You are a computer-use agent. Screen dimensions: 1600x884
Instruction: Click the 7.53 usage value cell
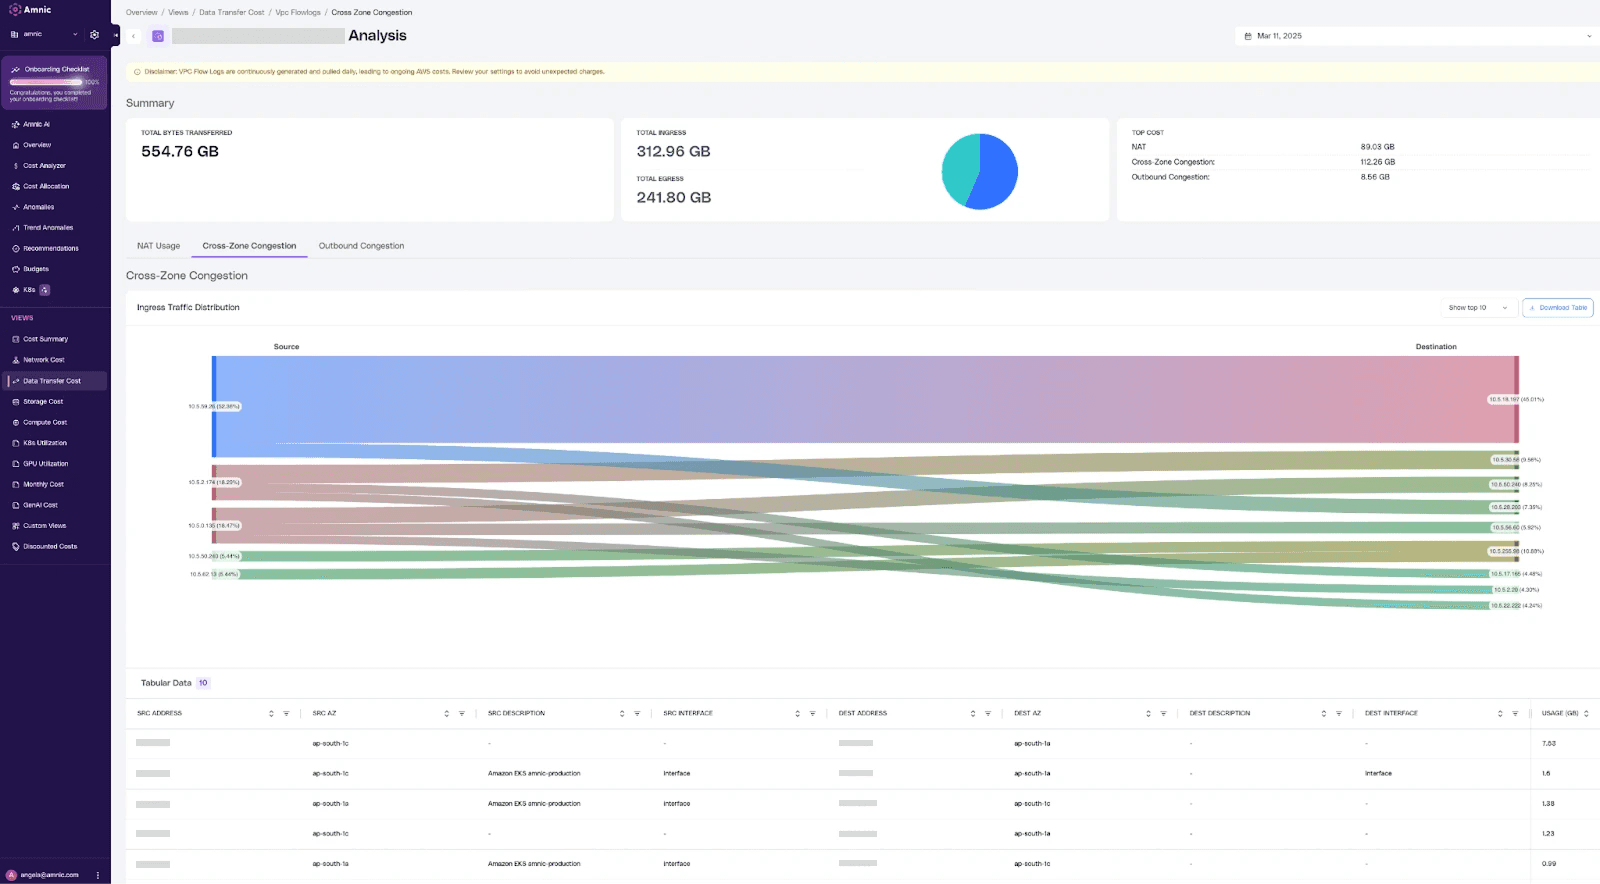point(1548,744)
